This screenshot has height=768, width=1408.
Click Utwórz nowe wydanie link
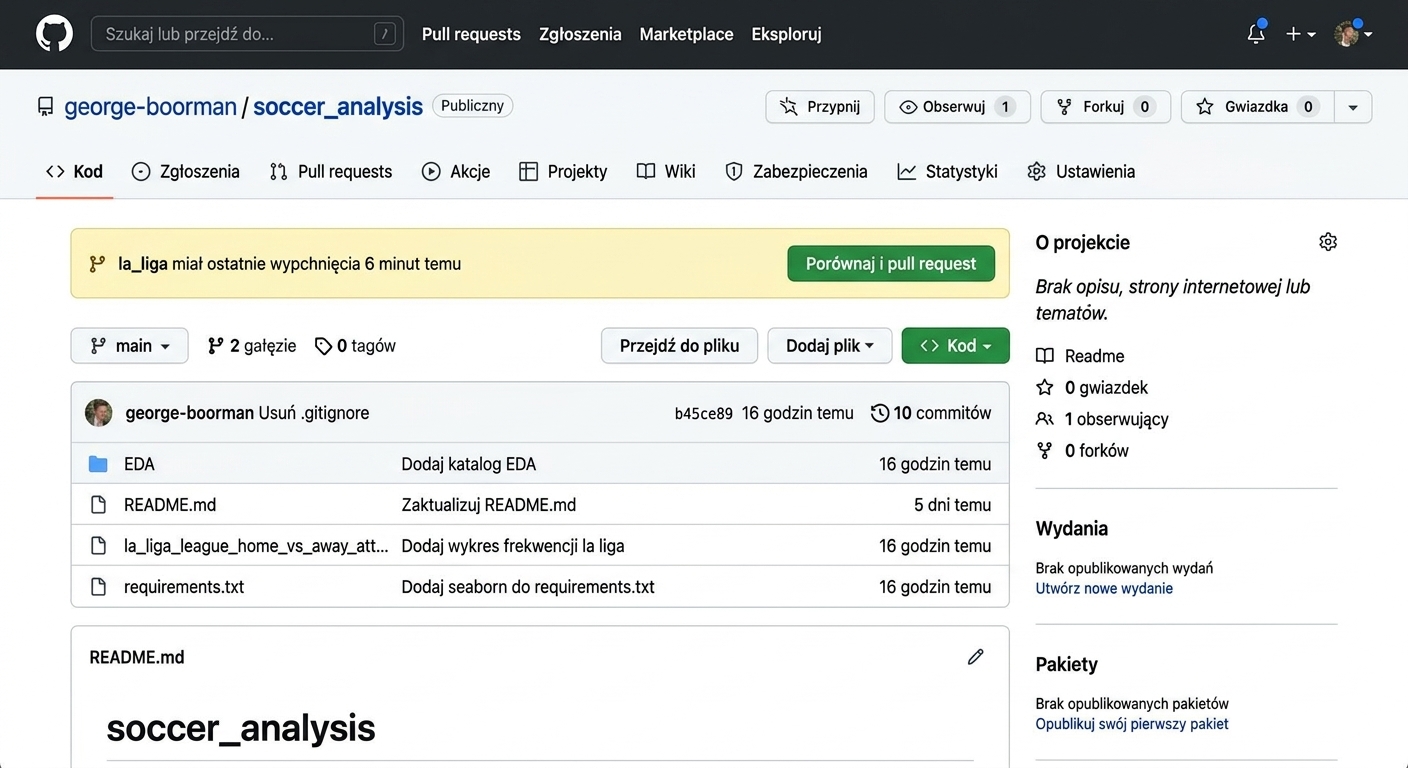[1104, 588]
